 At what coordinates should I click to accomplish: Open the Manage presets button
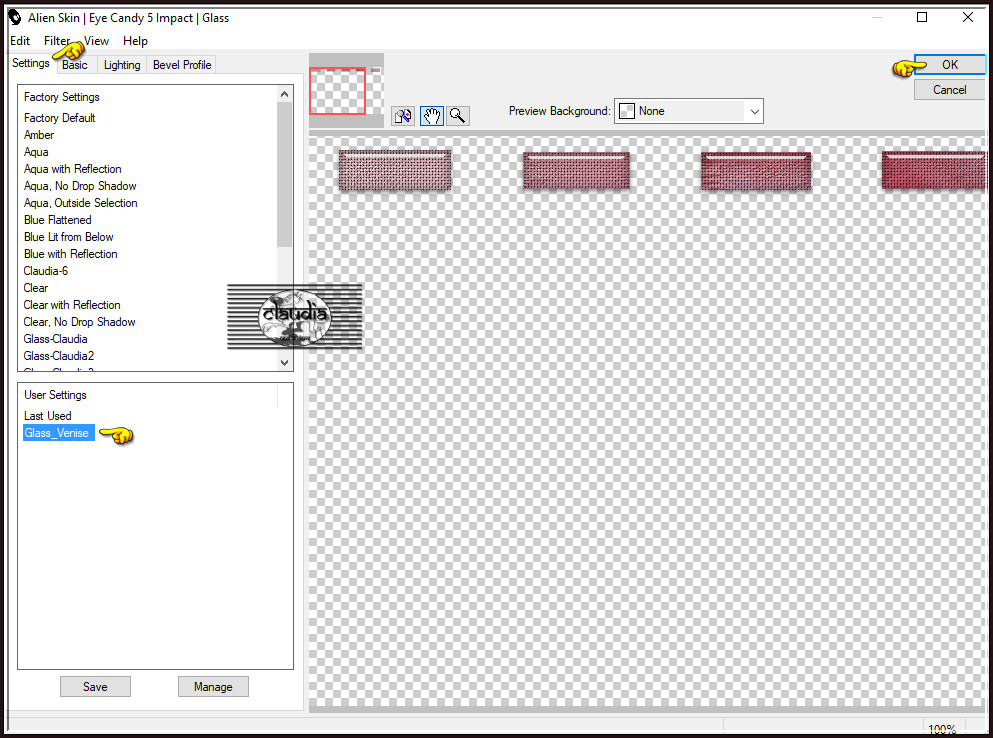(213, 687)
